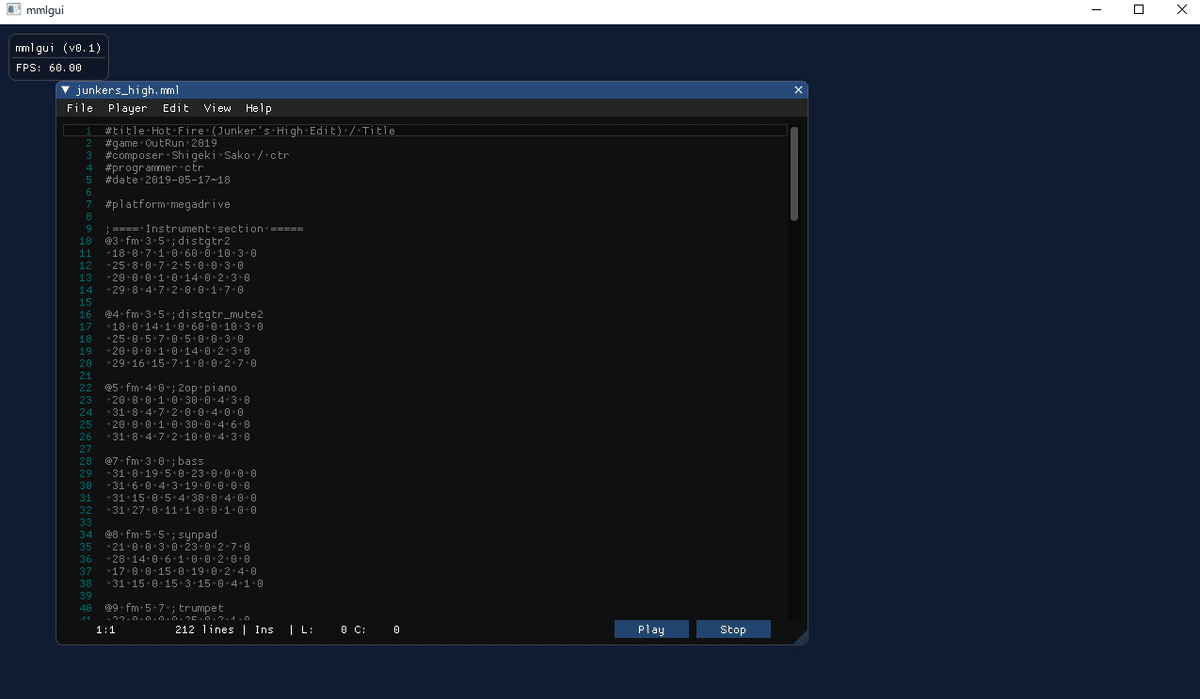This screenshot has height=699, width=1200.
Task: Click the 212 lines counter in status bar
Action: [x=204, y=629]
